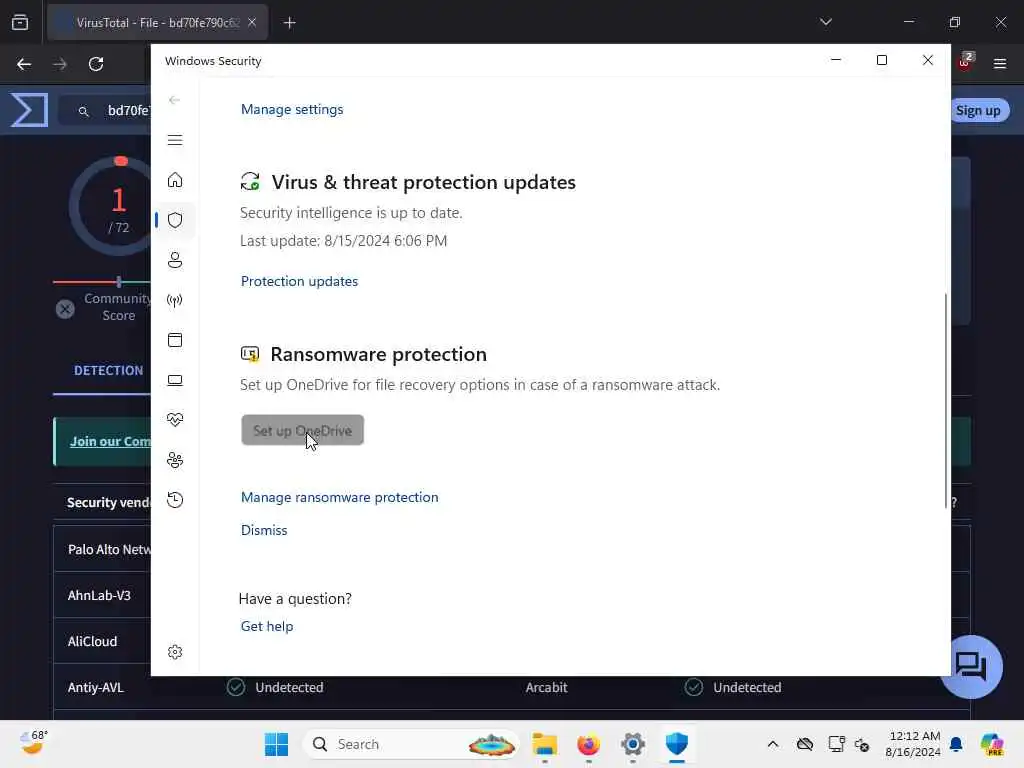Open the Windows Start menu
The width and height of the screenshot is (1024, 768).
[x=276, y=744]
